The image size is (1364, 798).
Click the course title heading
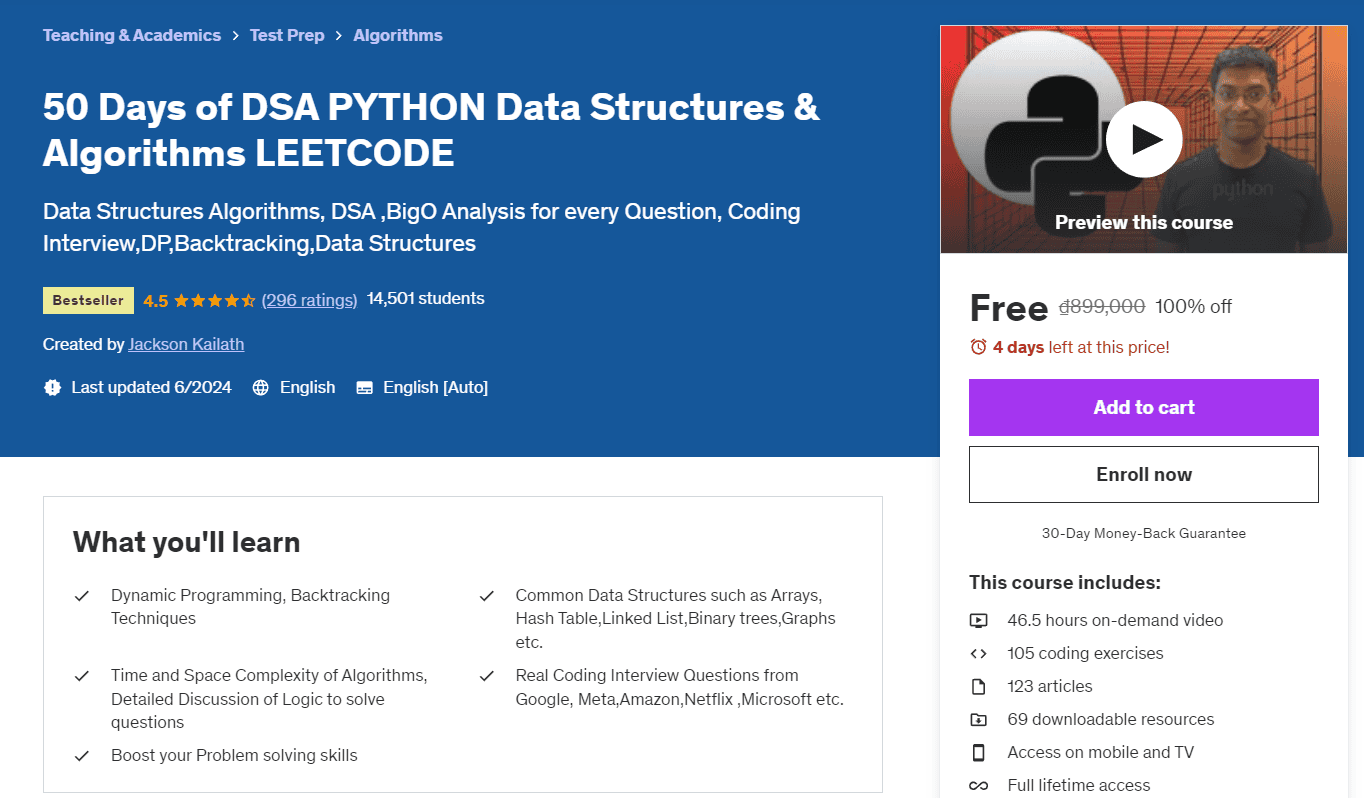point(431,130)
